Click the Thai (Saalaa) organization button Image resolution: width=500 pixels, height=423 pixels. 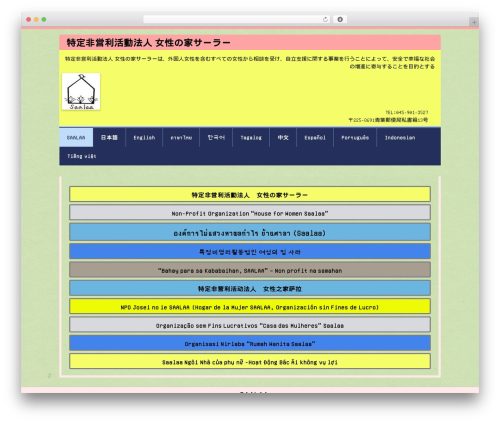tap(250, 232)
